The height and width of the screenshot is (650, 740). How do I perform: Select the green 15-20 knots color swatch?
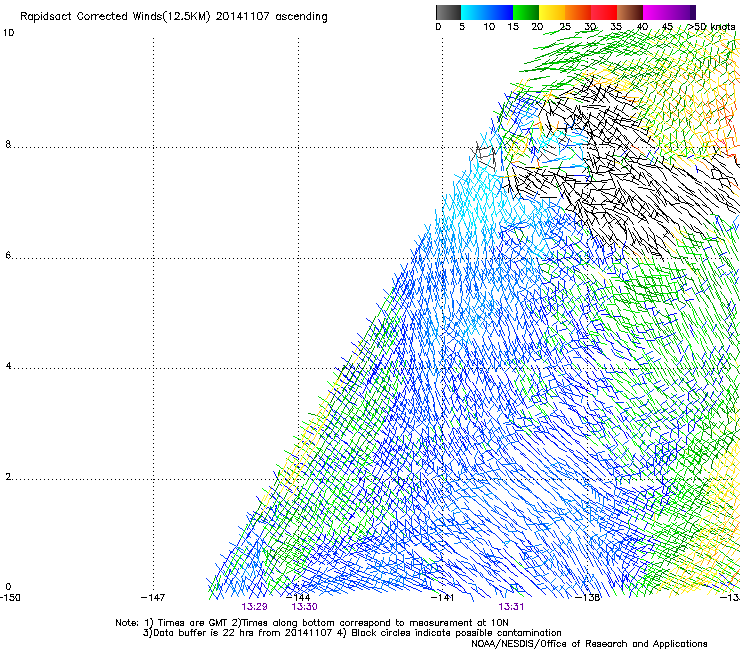point(526,12)
